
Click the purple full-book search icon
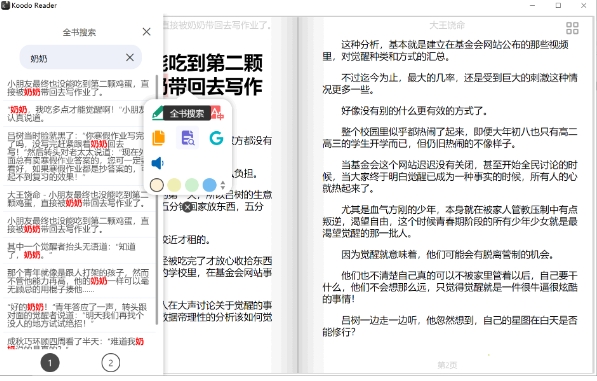pyautogui.click(x=188, y=138)
